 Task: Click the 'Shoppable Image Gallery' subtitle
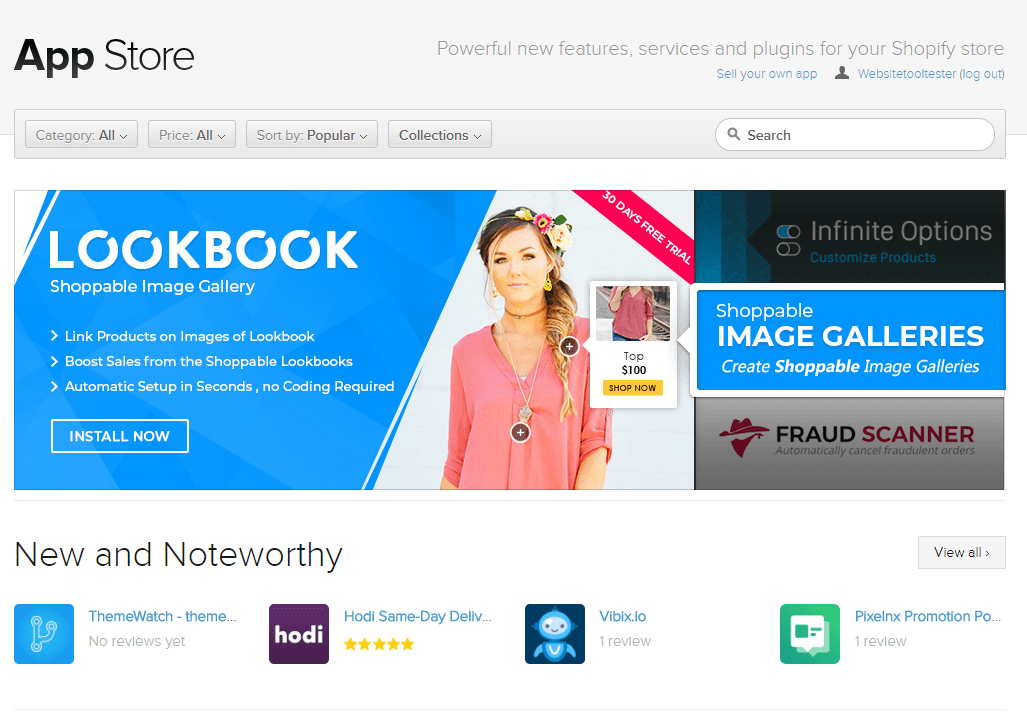(x=152, y=286)
